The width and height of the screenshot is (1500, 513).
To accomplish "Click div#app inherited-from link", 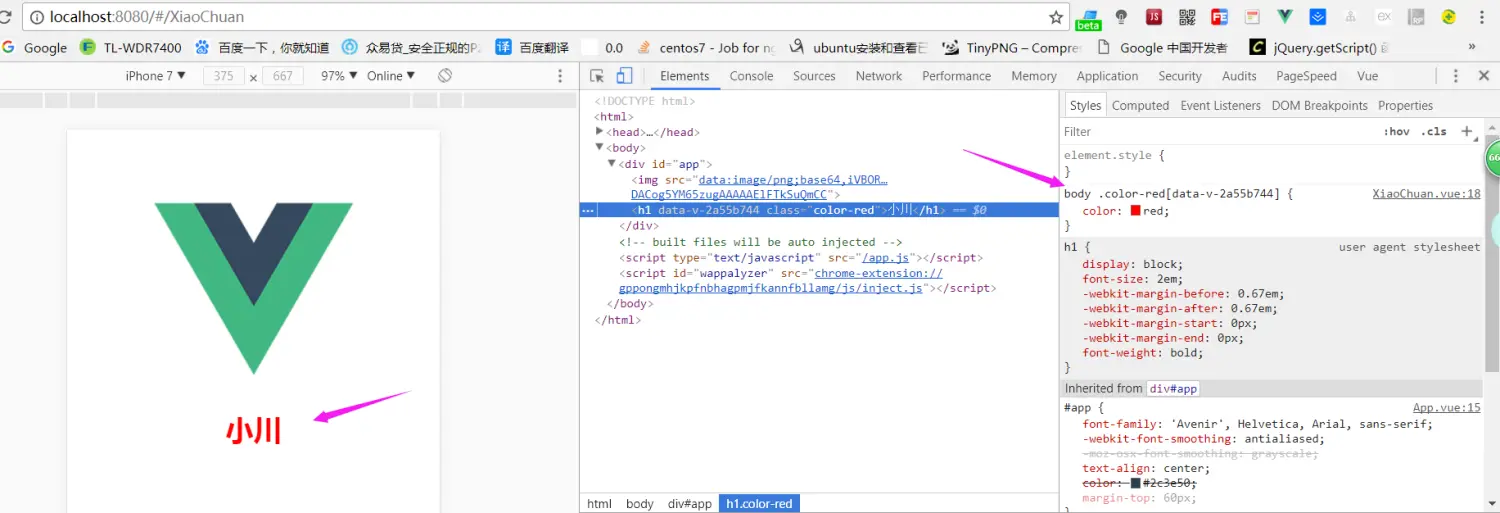I will 1173,389.
